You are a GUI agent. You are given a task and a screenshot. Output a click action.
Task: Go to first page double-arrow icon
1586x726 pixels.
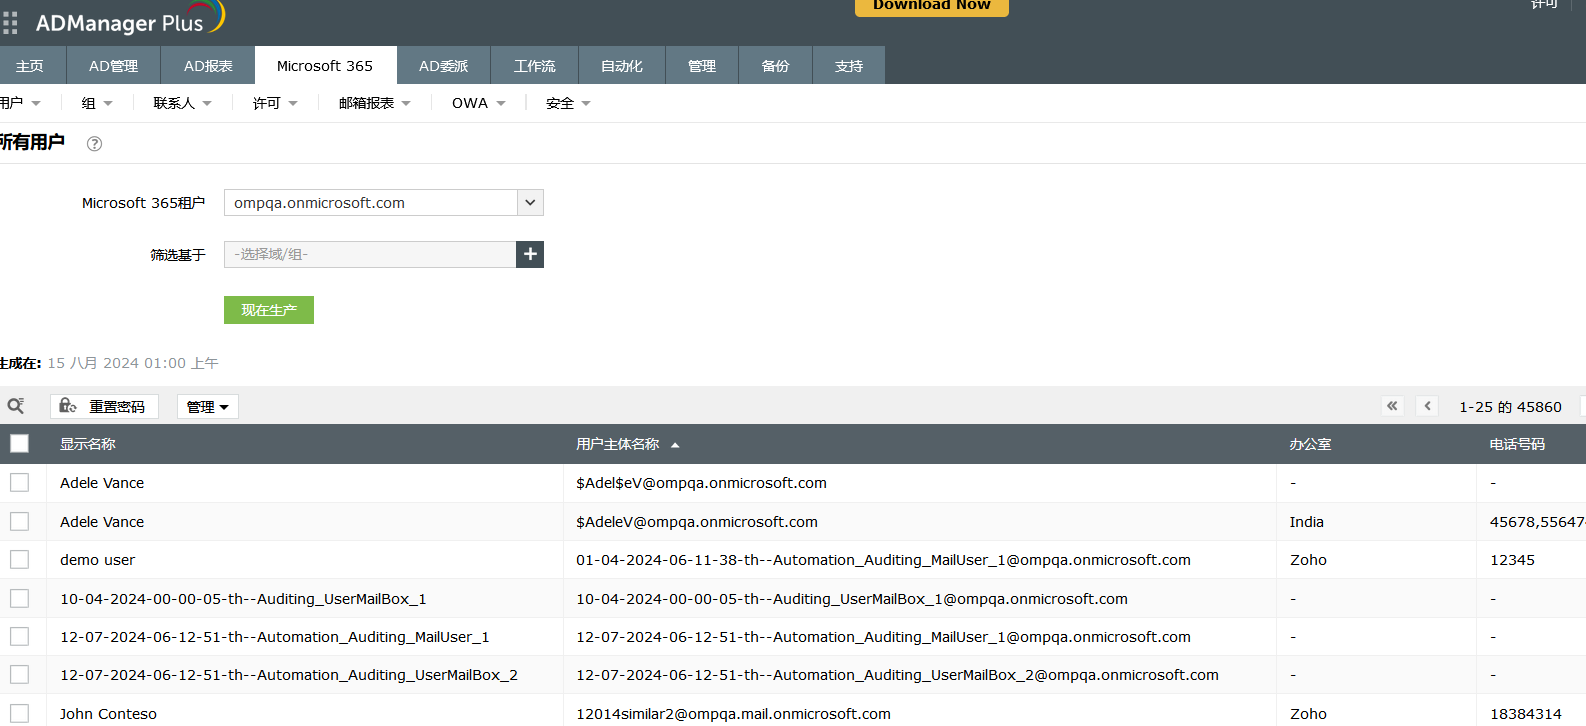[1392, 406]
